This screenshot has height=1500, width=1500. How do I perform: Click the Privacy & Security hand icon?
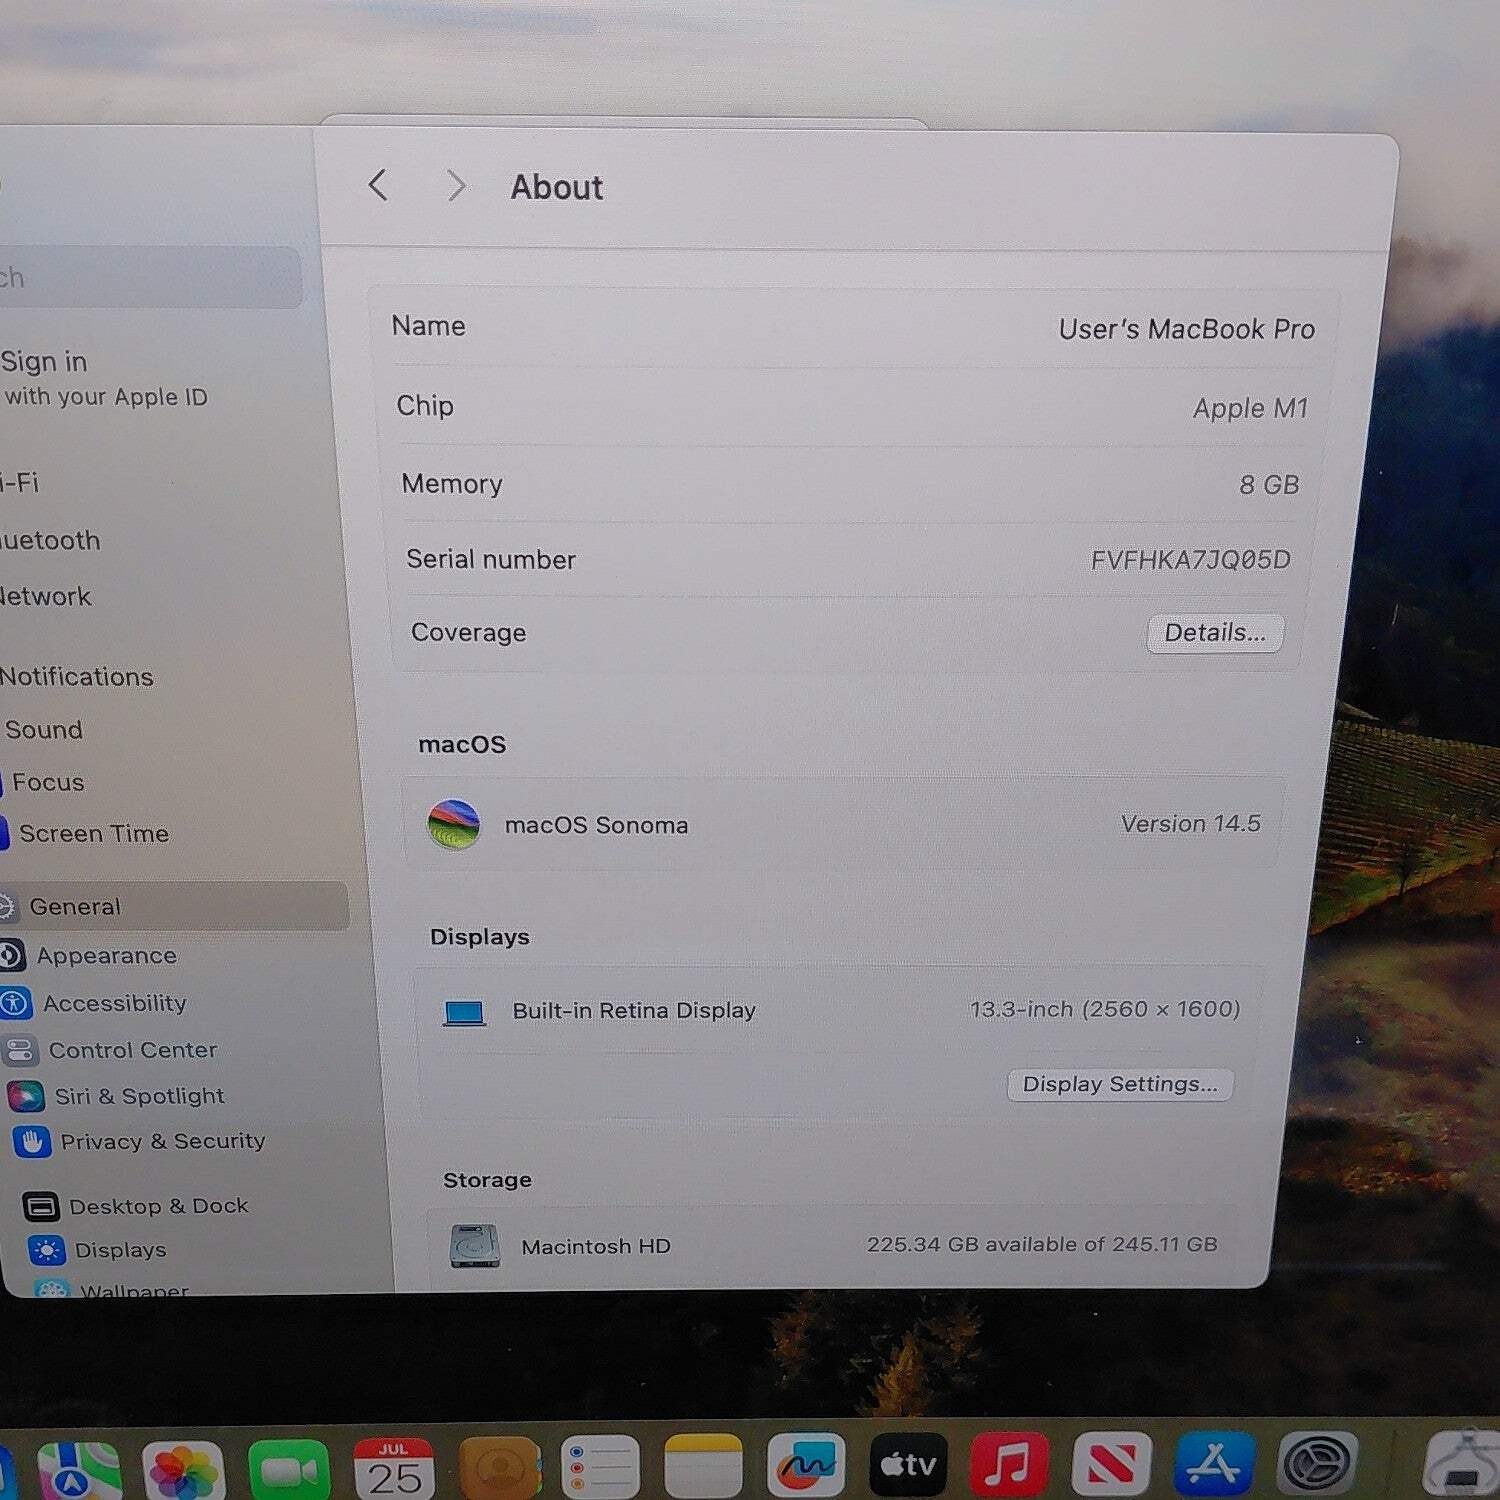tap(32, 1142)
